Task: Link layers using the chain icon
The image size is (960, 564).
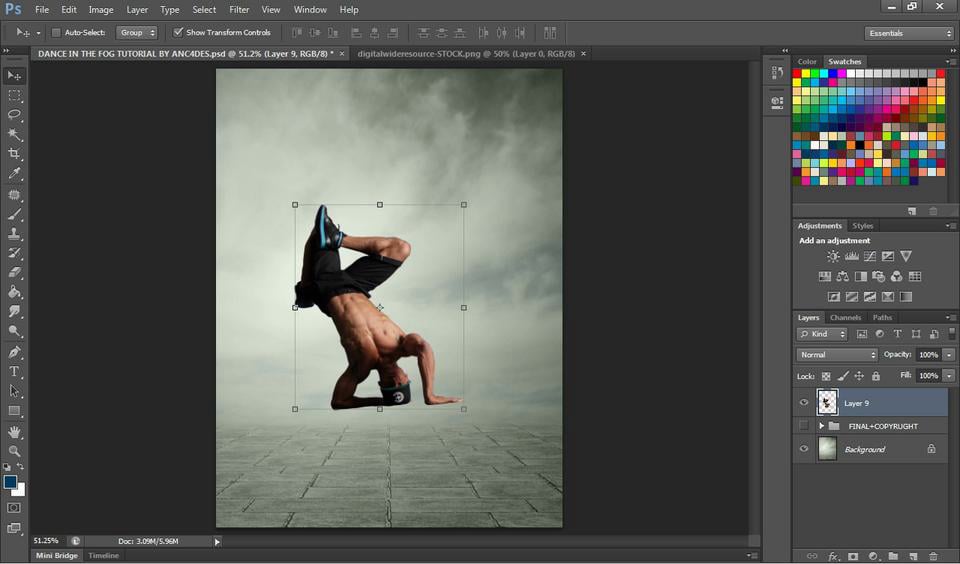Action: click(812, 557)
